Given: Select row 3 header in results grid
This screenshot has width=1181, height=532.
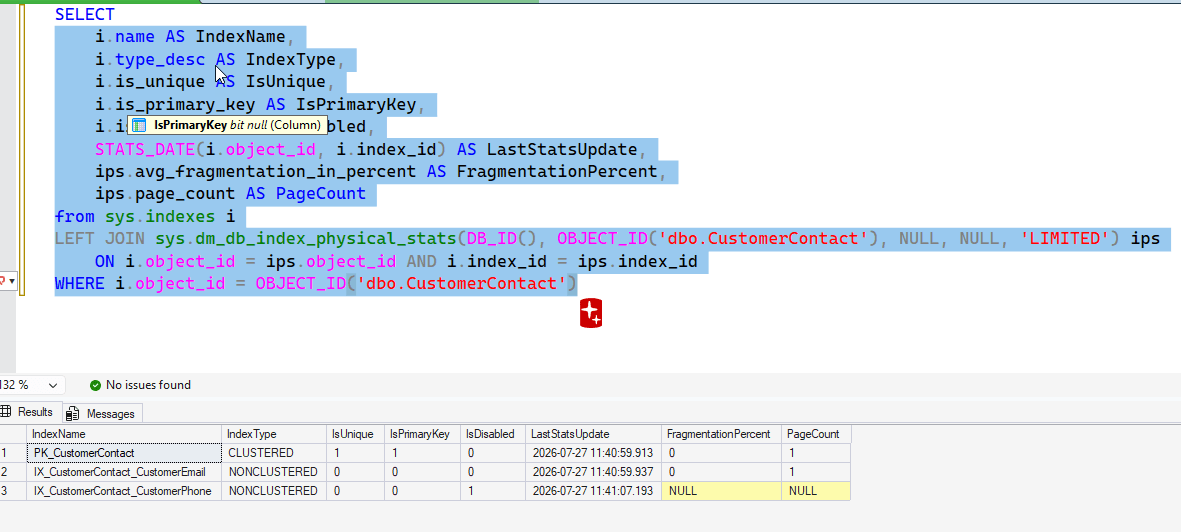Looking at the screenshot, I should point(13,491).
